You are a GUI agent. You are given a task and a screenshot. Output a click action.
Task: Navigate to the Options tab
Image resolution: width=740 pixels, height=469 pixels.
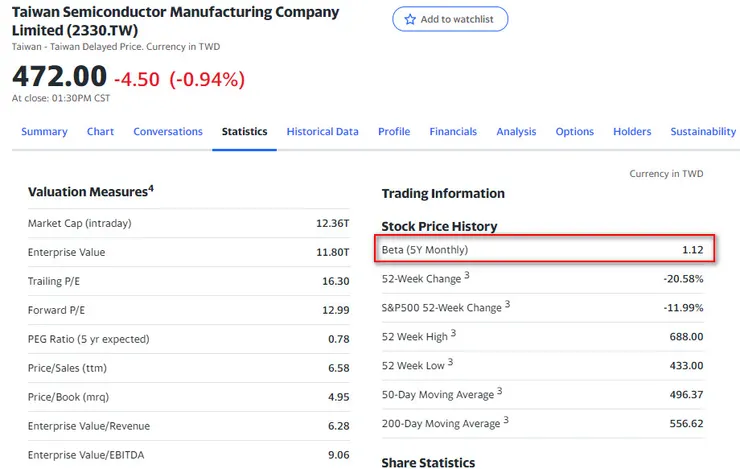coord(575,132)
